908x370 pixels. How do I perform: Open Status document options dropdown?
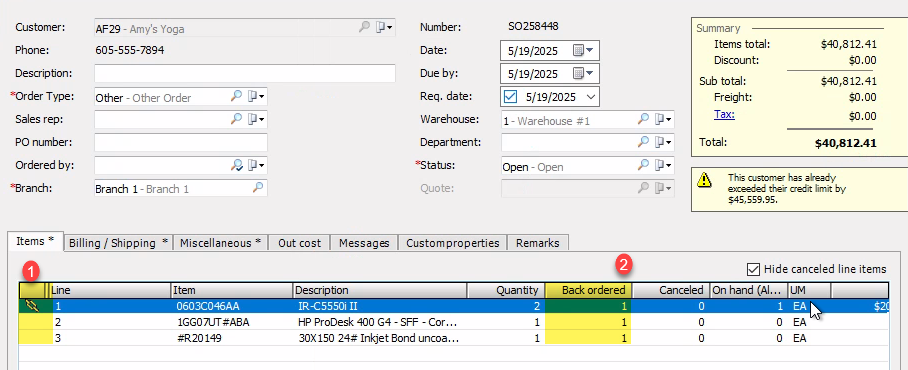pyautogui.click(x=664, y=166)
